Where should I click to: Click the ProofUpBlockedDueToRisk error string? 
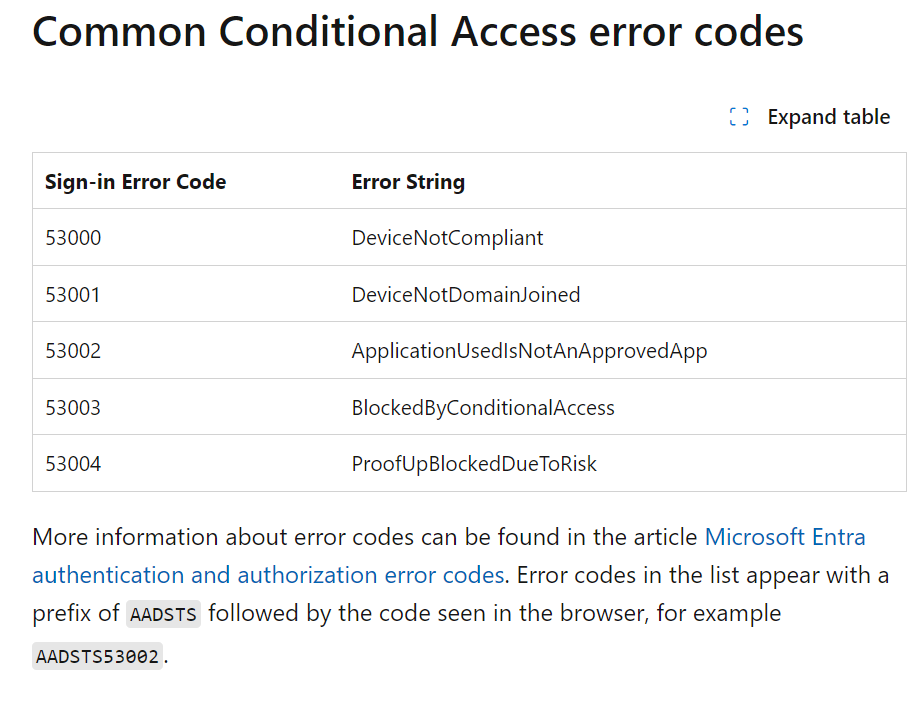point(474,464)
